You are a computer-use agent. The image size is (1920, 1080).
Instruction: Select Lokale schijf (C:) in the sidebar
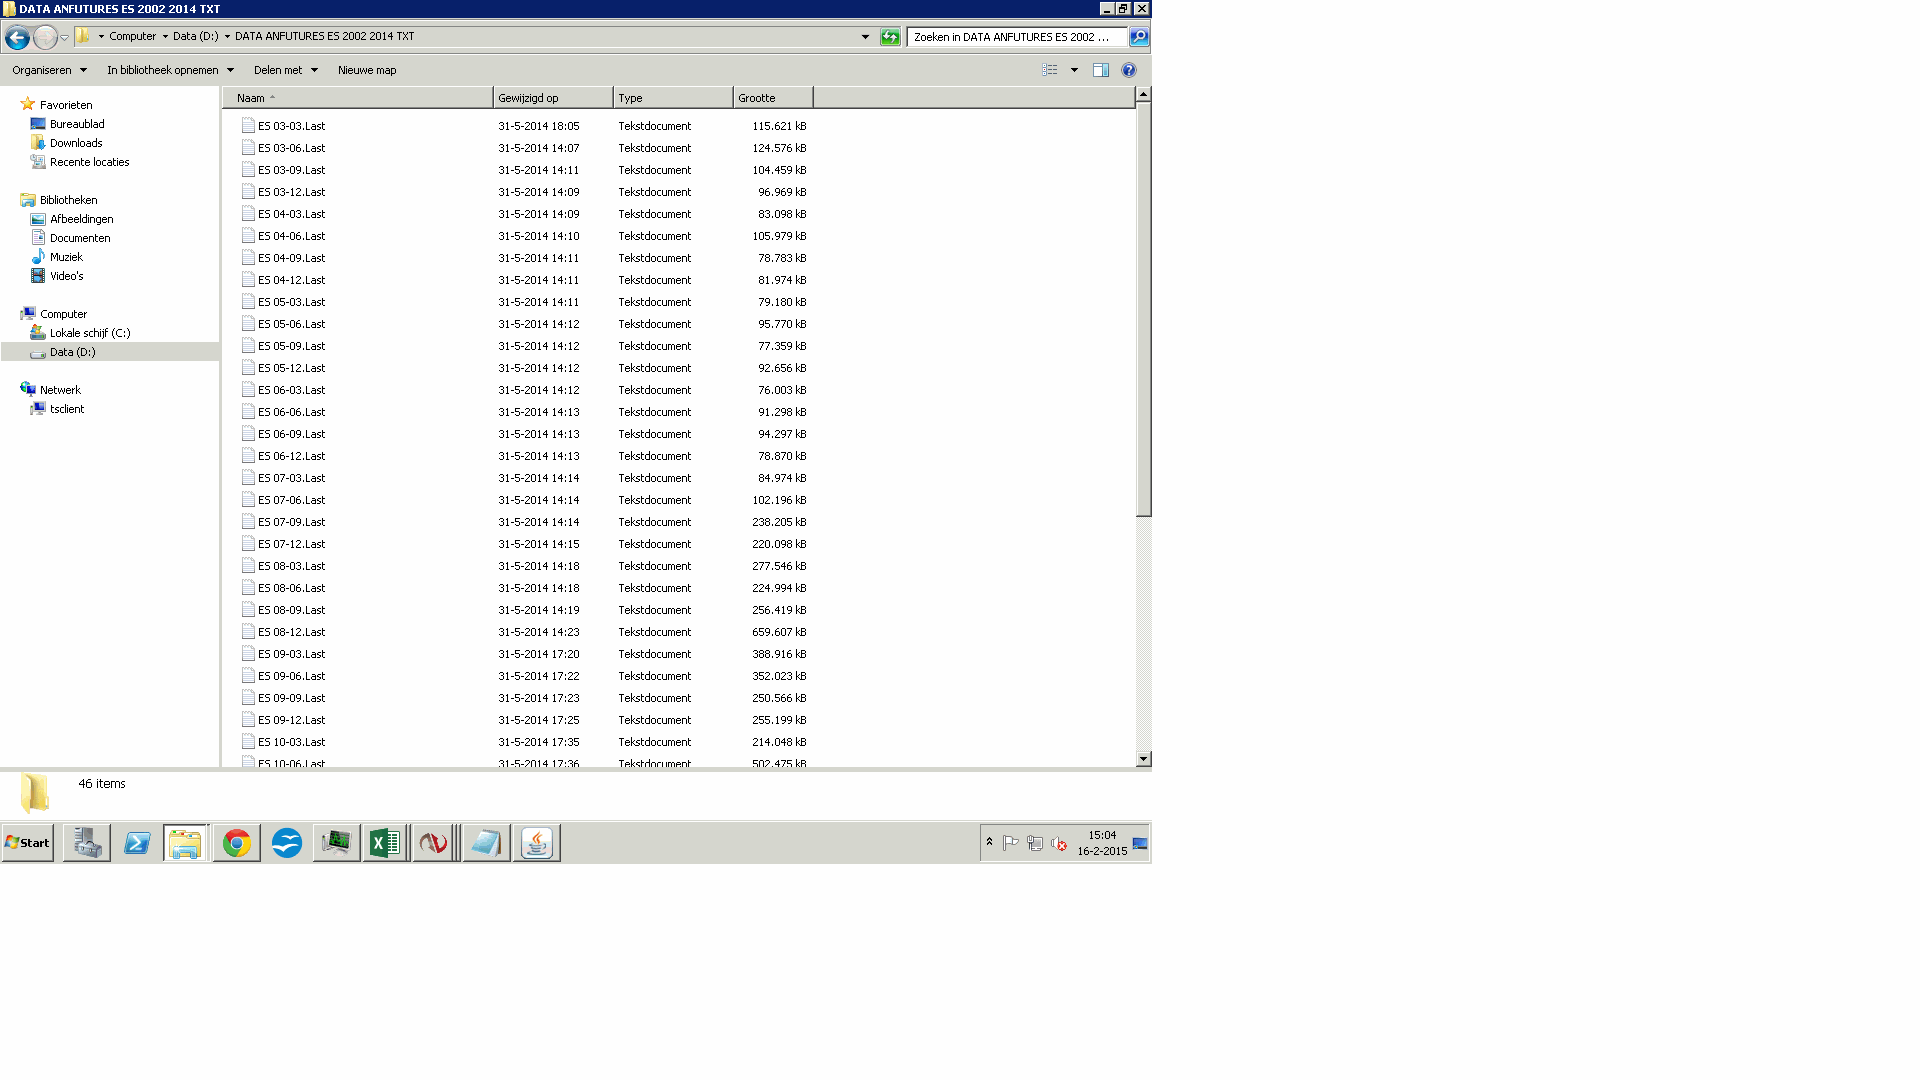click(x=90, y=333)
